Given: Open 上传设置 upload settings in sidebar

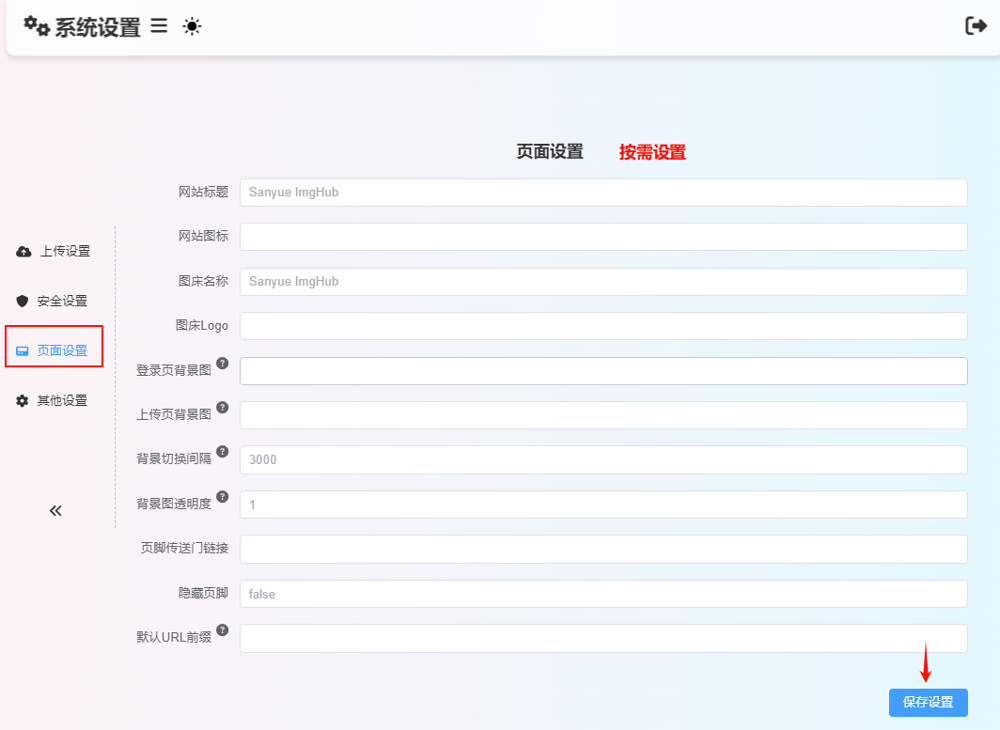Looking at the screenshot, I should [55, 251].
